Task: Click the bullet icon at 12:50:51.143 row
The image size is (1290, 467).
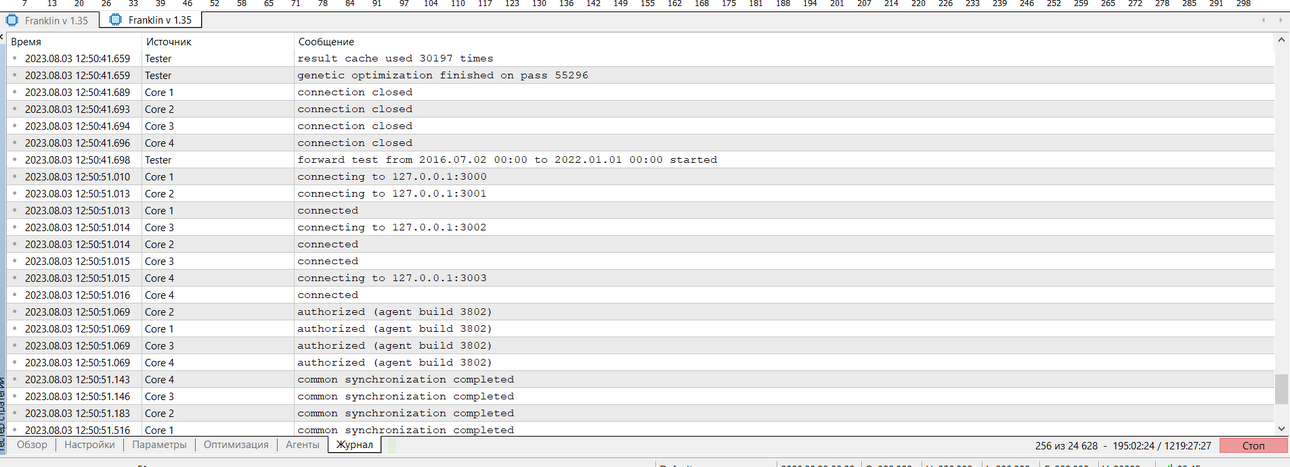Action: coord(15,380)
